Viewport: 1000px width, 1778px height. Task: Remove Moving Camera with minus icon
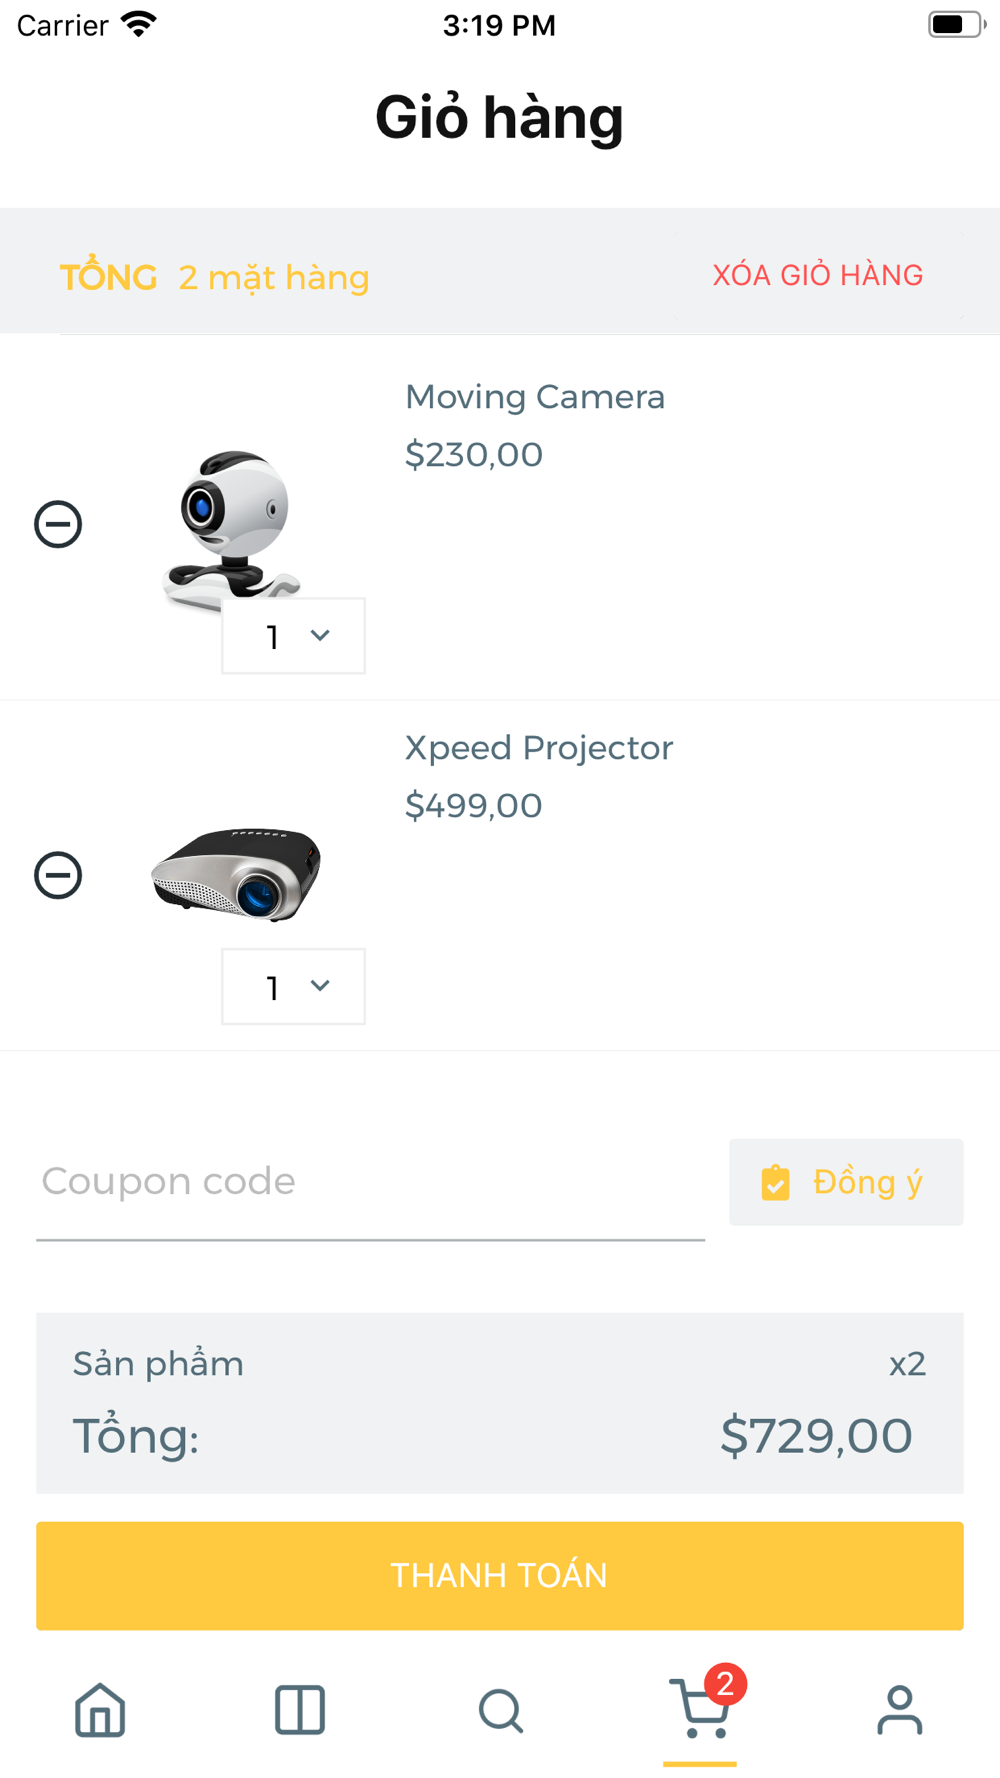coord(58,524)
